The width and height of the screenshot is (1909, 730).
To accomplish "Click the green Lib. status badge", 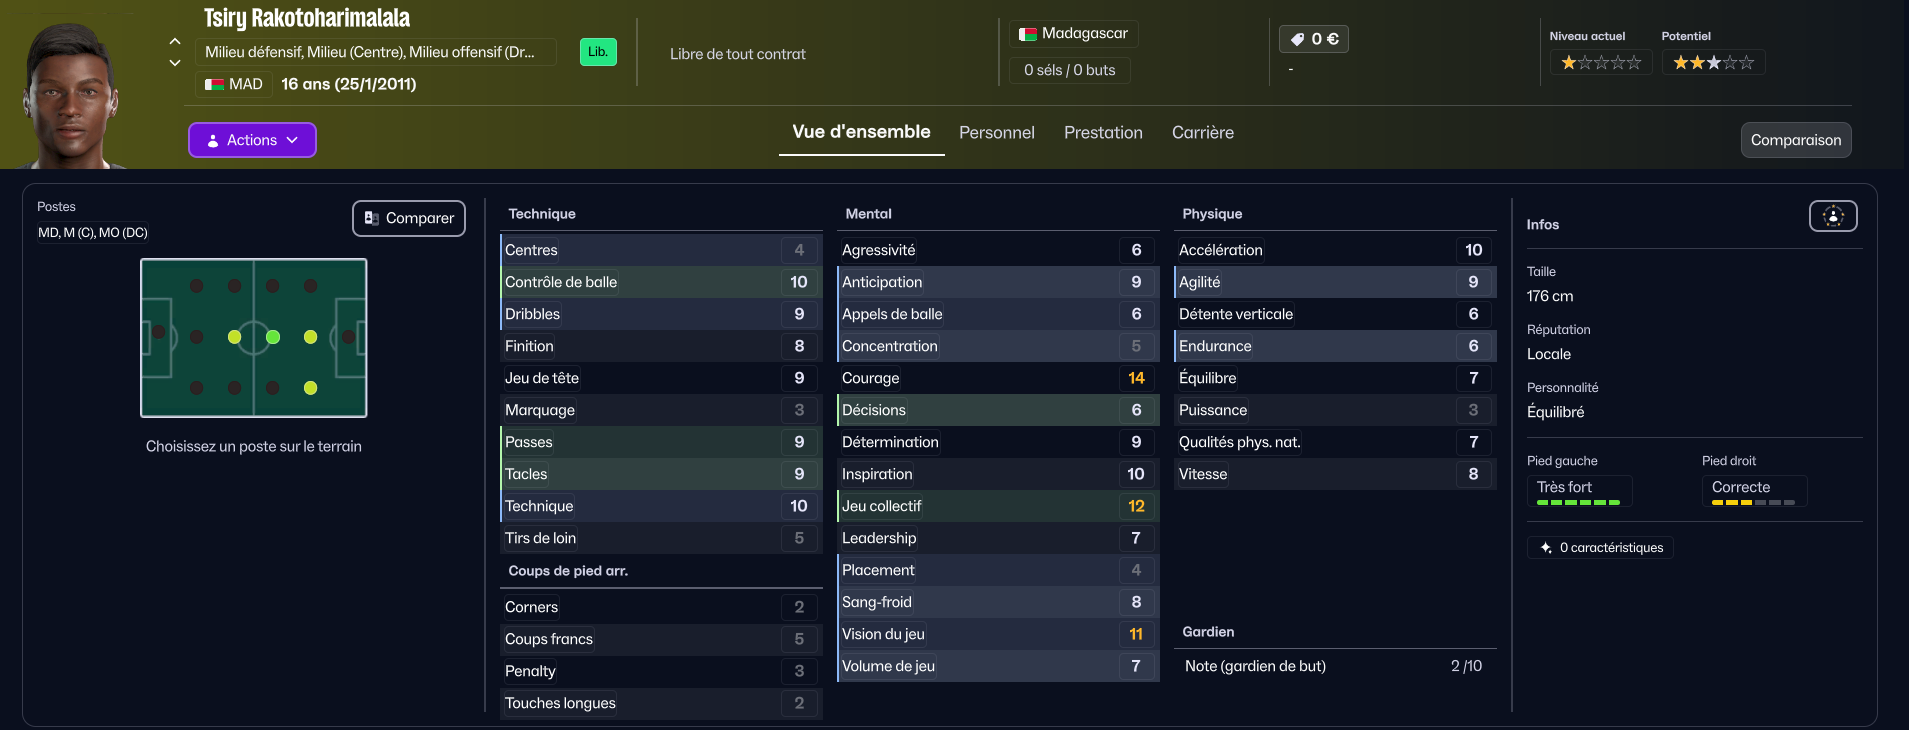I will click(598, 52).
